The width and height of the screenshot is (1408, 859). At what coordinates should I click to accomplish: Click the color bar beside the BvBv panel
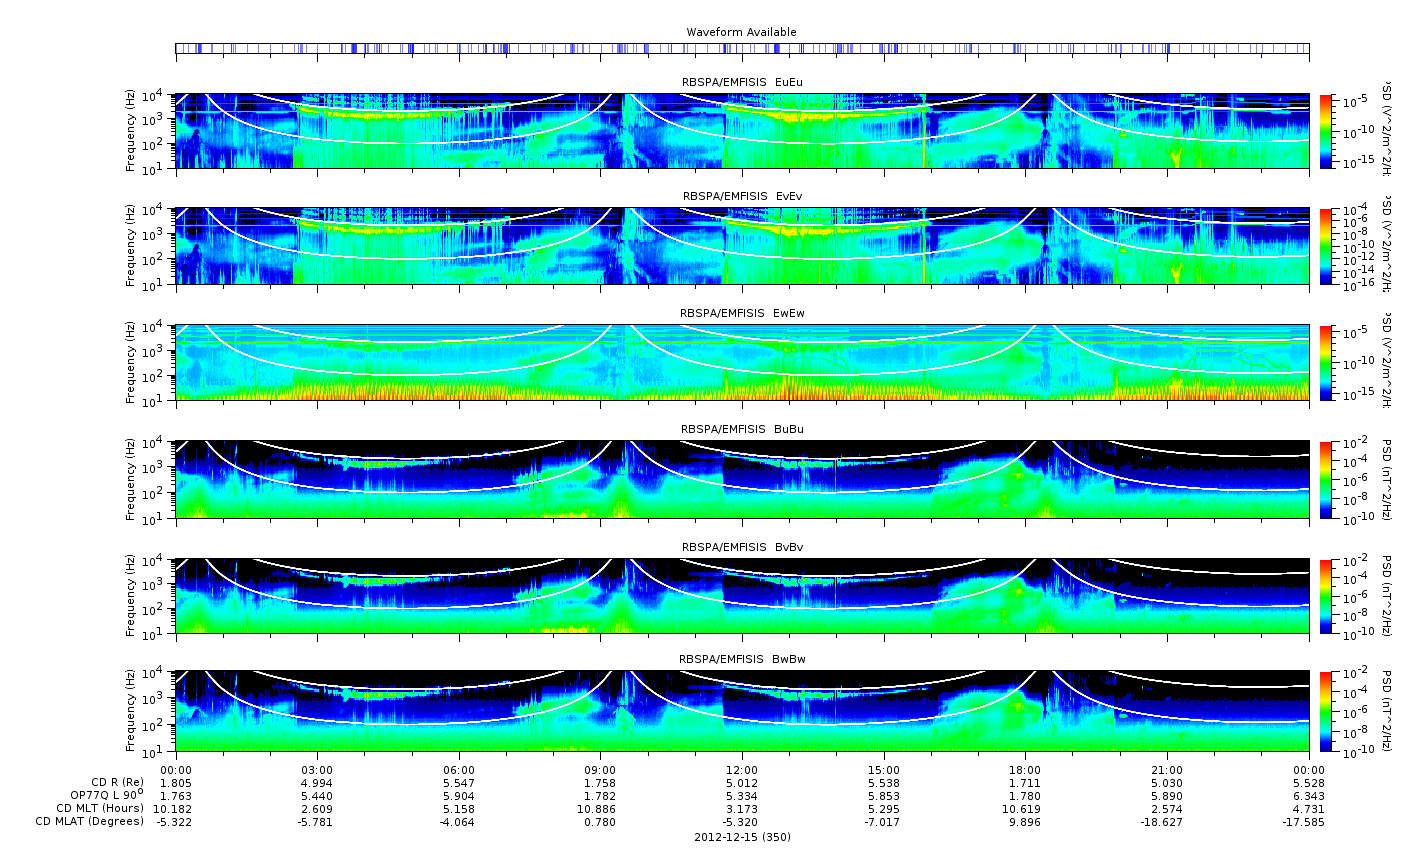click(x=1327, y=596)
